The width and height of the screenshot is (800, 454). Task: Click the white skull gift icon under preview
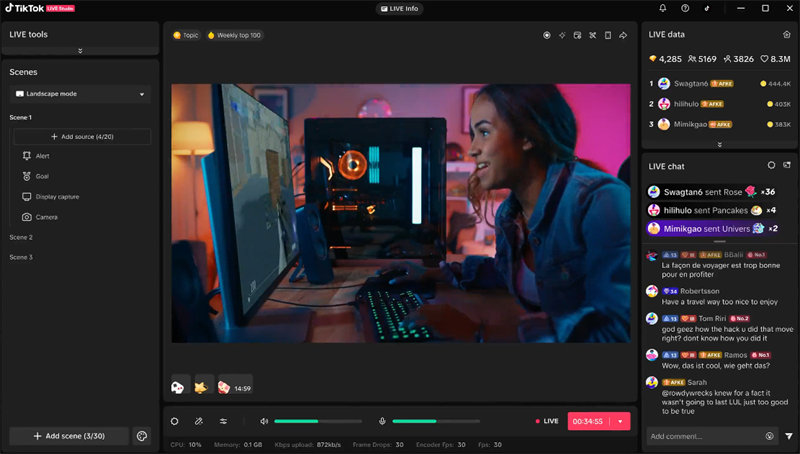coord(178,387)
